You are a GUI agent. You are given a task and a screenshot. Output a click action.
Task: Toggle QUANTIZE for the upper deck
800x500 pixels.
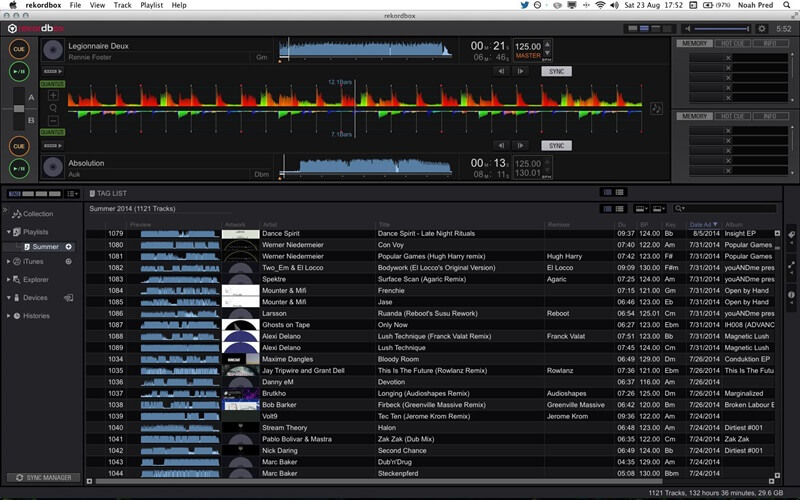52,84
